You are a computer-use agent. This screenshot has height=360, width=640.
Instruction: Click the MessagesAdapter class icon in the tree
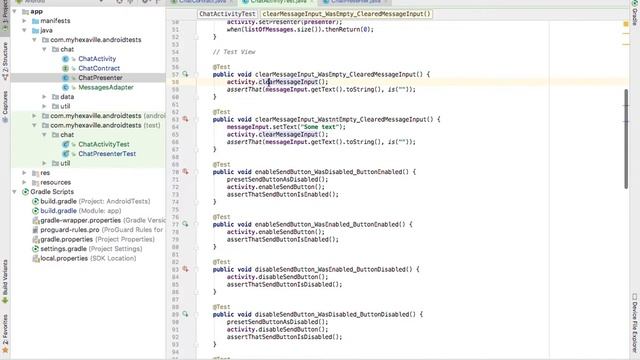pyautogui.click(x=65, y=87)
